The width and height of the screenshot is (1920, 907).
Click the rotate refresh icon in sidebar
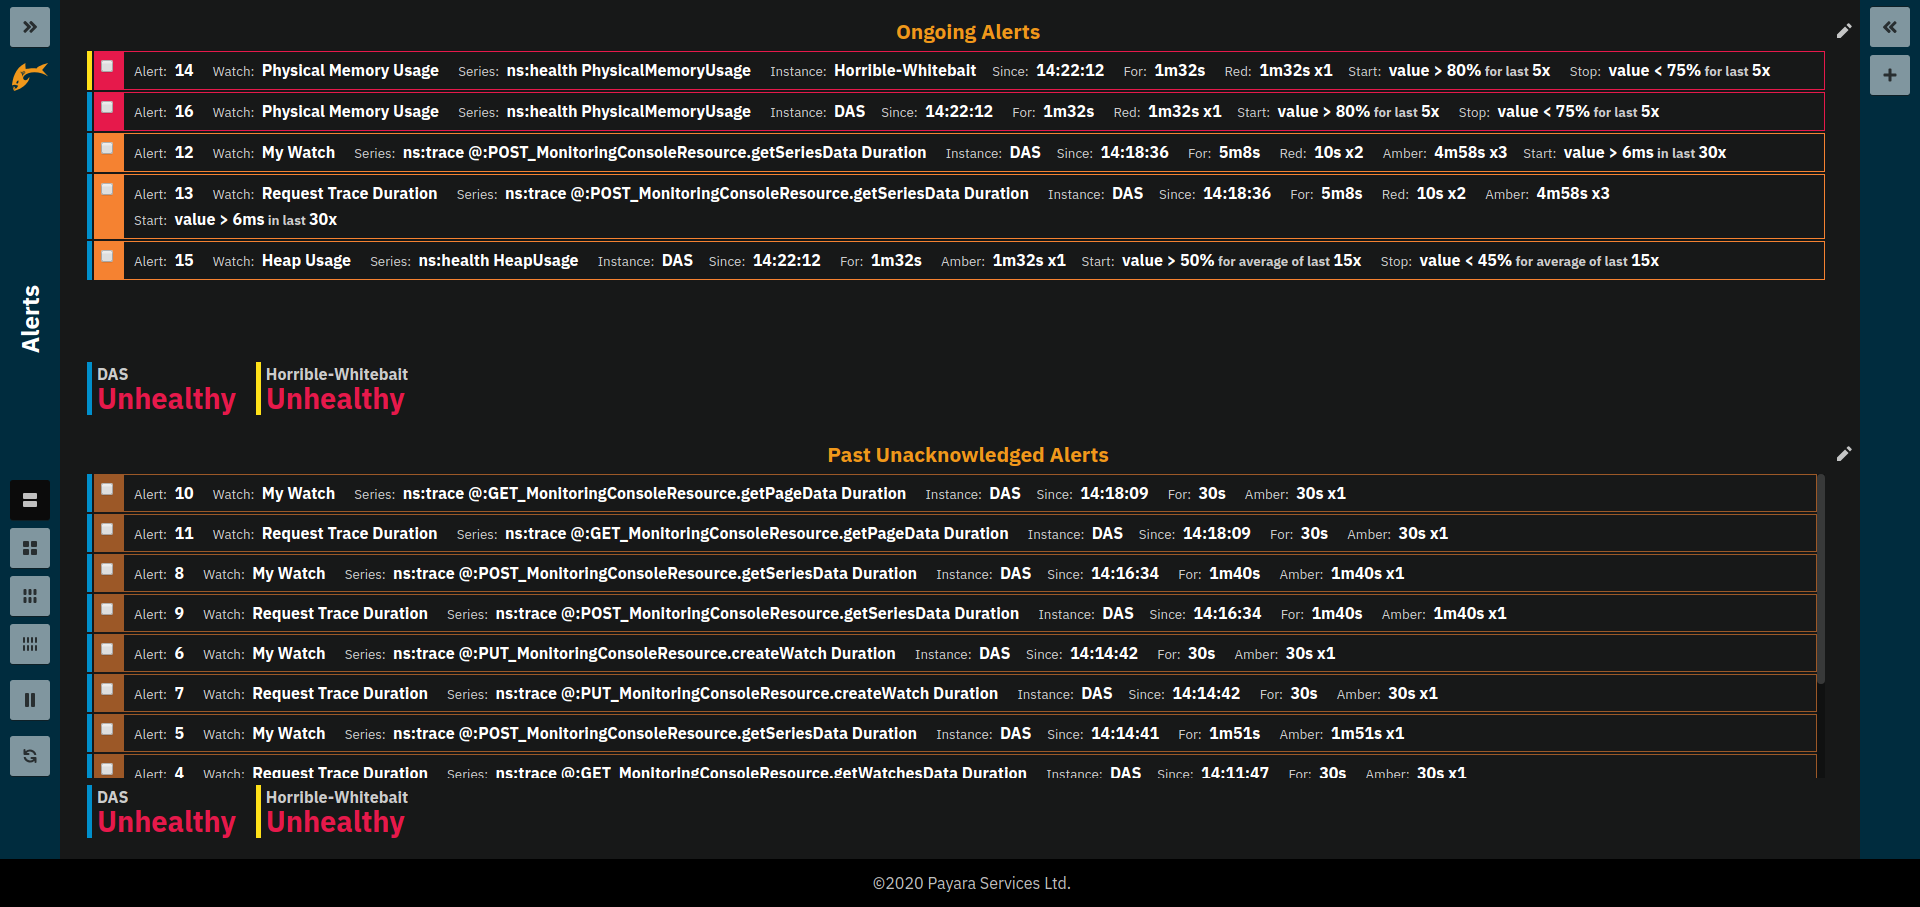(29, 756)
